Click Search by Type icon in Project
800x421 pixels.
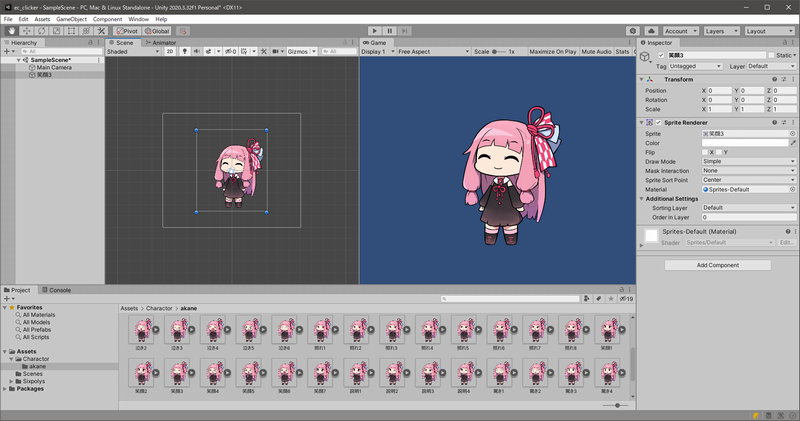(x=587, y=299)
